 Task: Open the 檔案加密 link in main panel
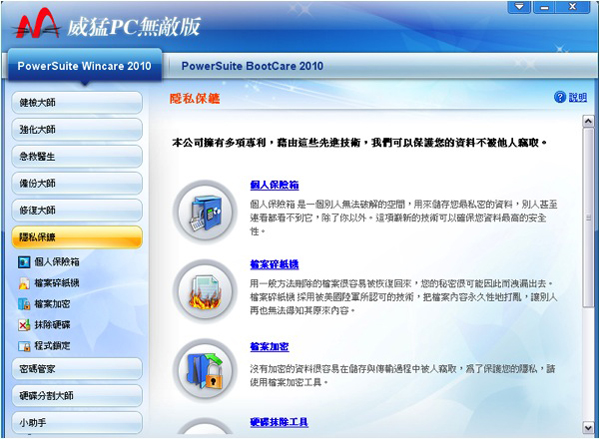269,347
